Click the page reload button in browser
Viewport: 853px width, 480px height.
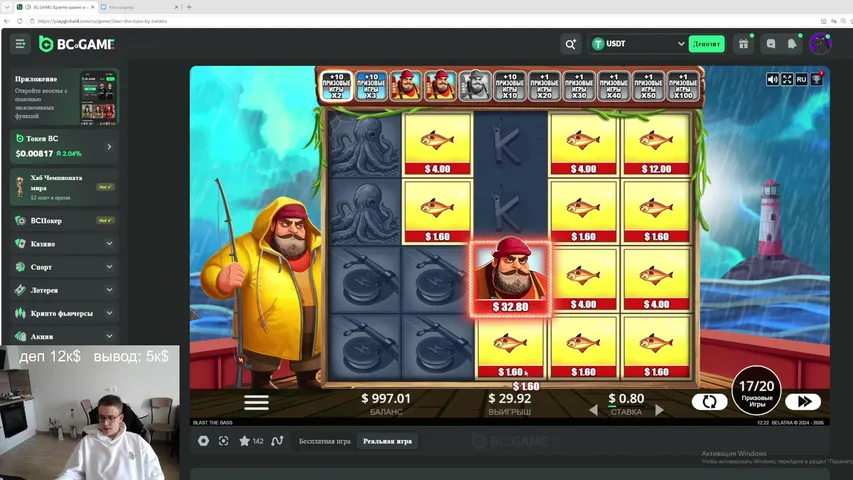click(20, 21)
